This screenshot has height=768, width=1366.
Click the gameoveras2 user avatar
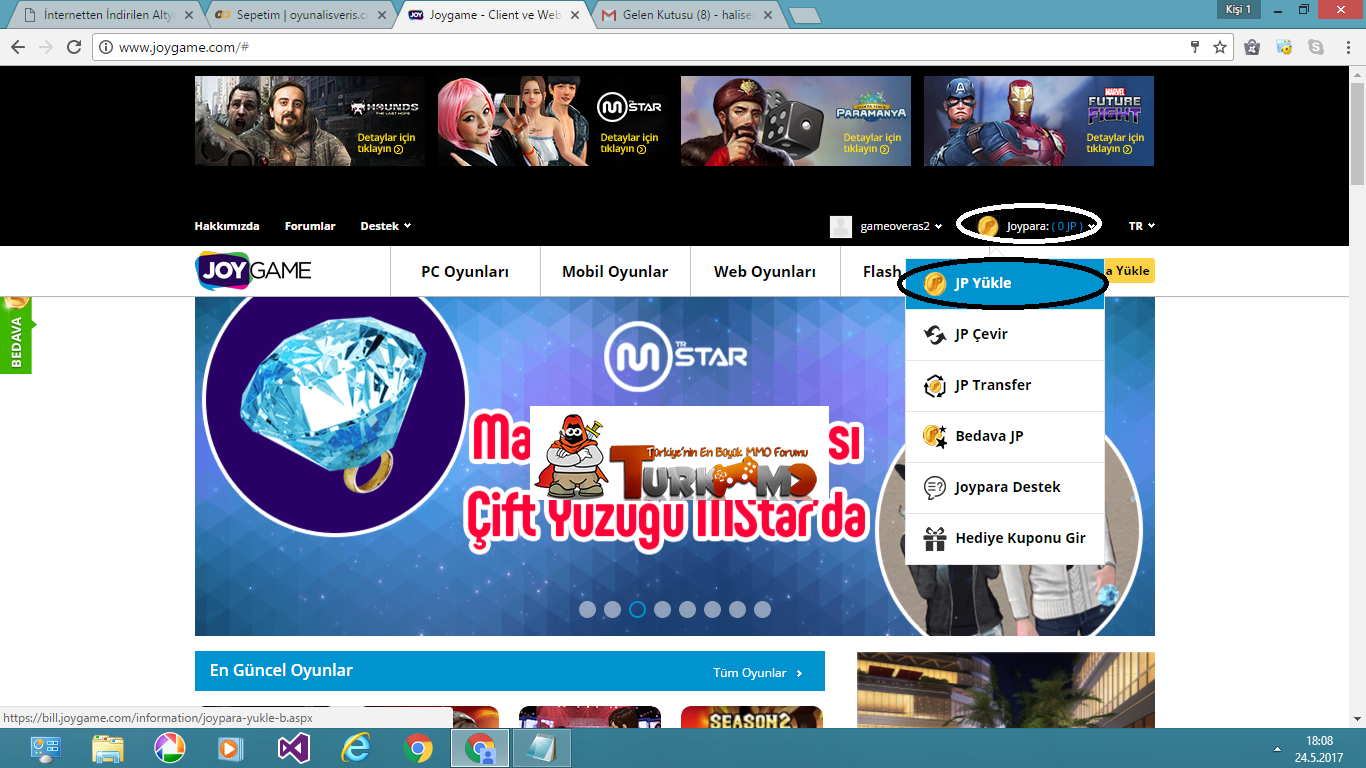click(841, 226)
